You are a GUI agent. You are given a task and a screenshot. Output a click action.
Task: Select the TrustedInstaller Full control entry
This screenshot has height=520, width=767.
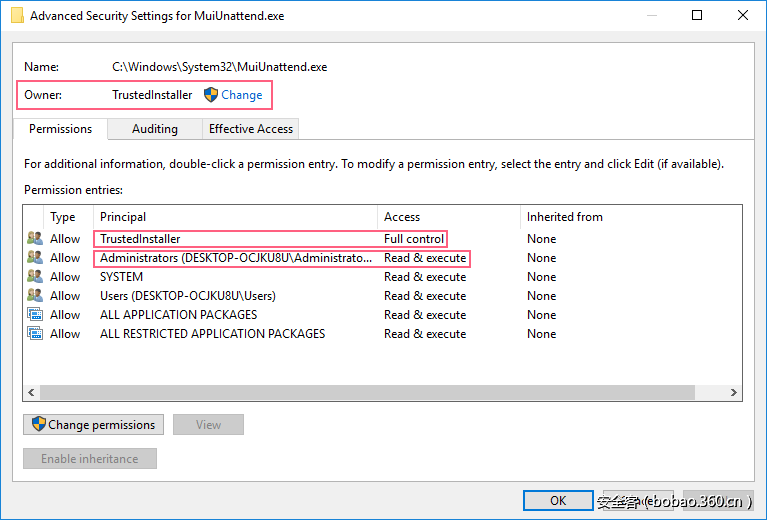point(270,239)
